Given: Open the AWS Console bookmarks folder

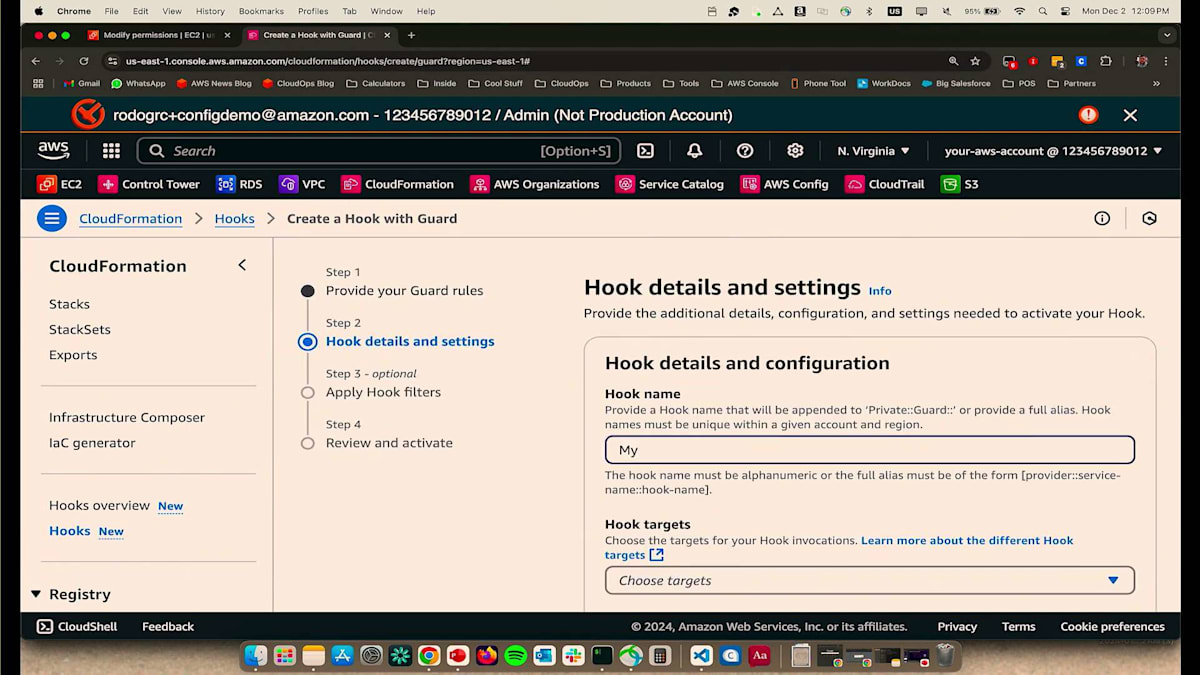Looking at the screenshot, I should (745, 84).
